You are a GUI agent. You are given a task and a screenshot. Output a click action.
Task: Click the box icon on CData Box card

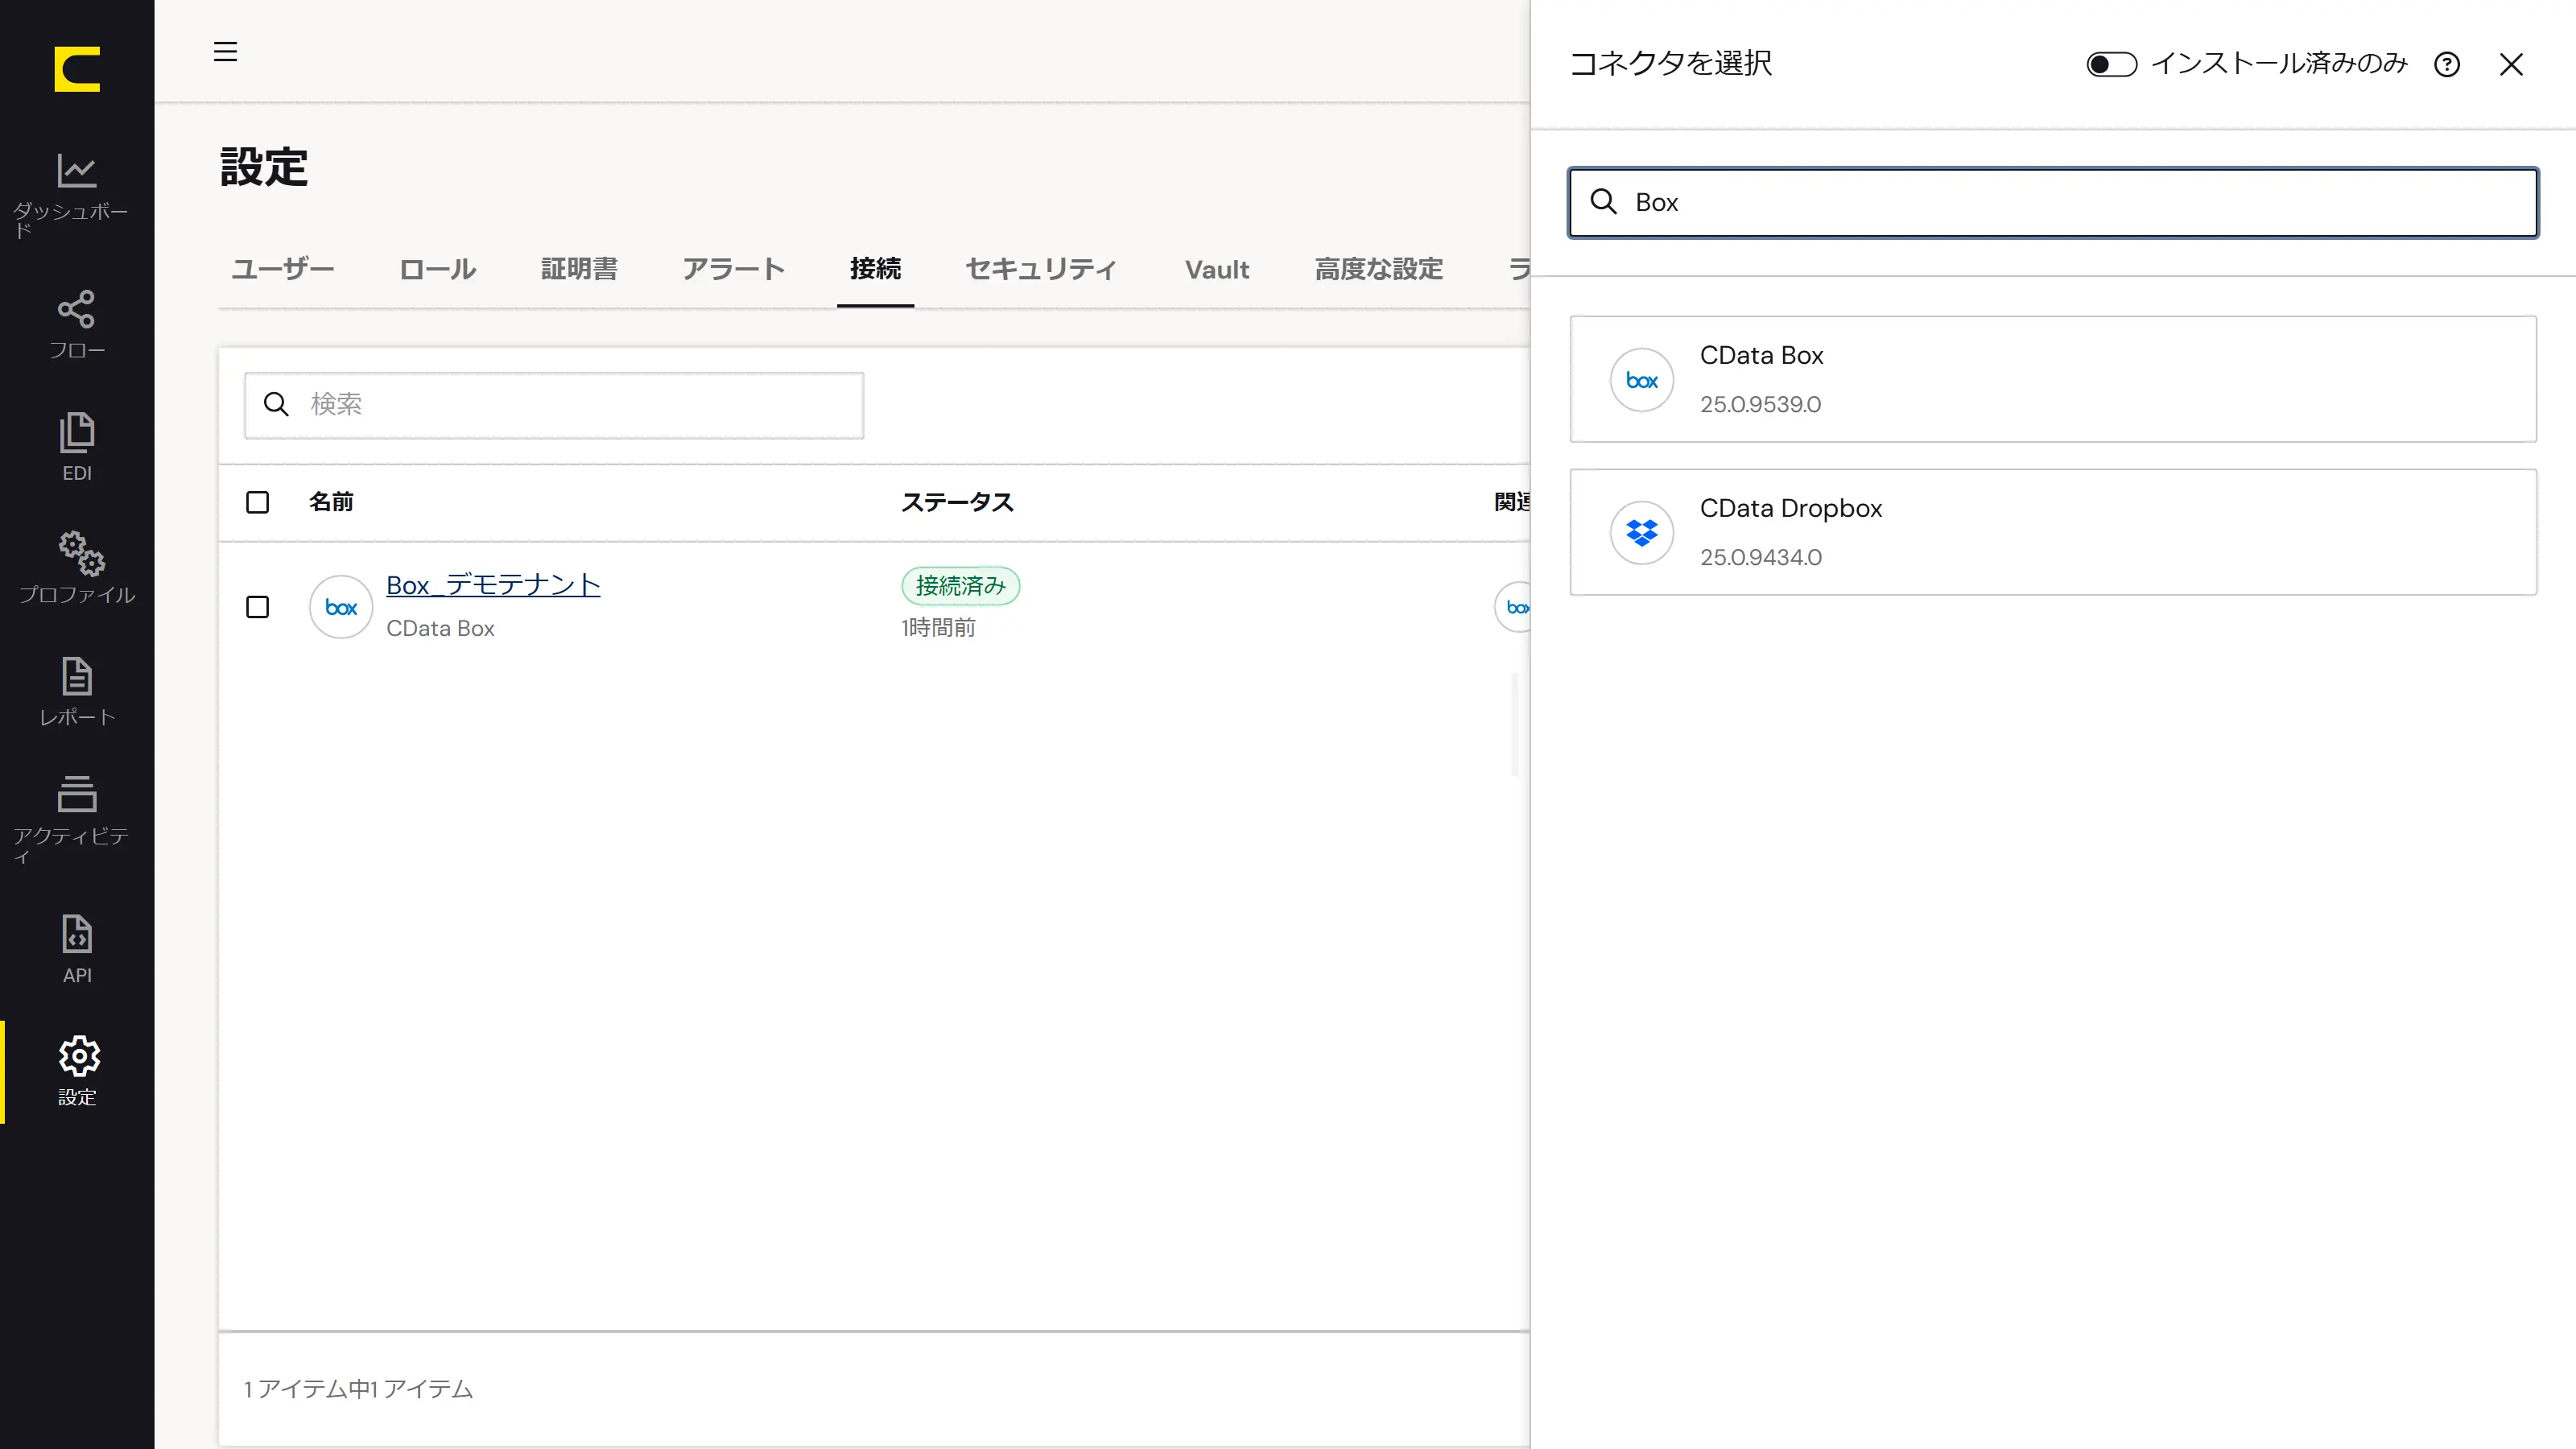[x=1642, y=380]
